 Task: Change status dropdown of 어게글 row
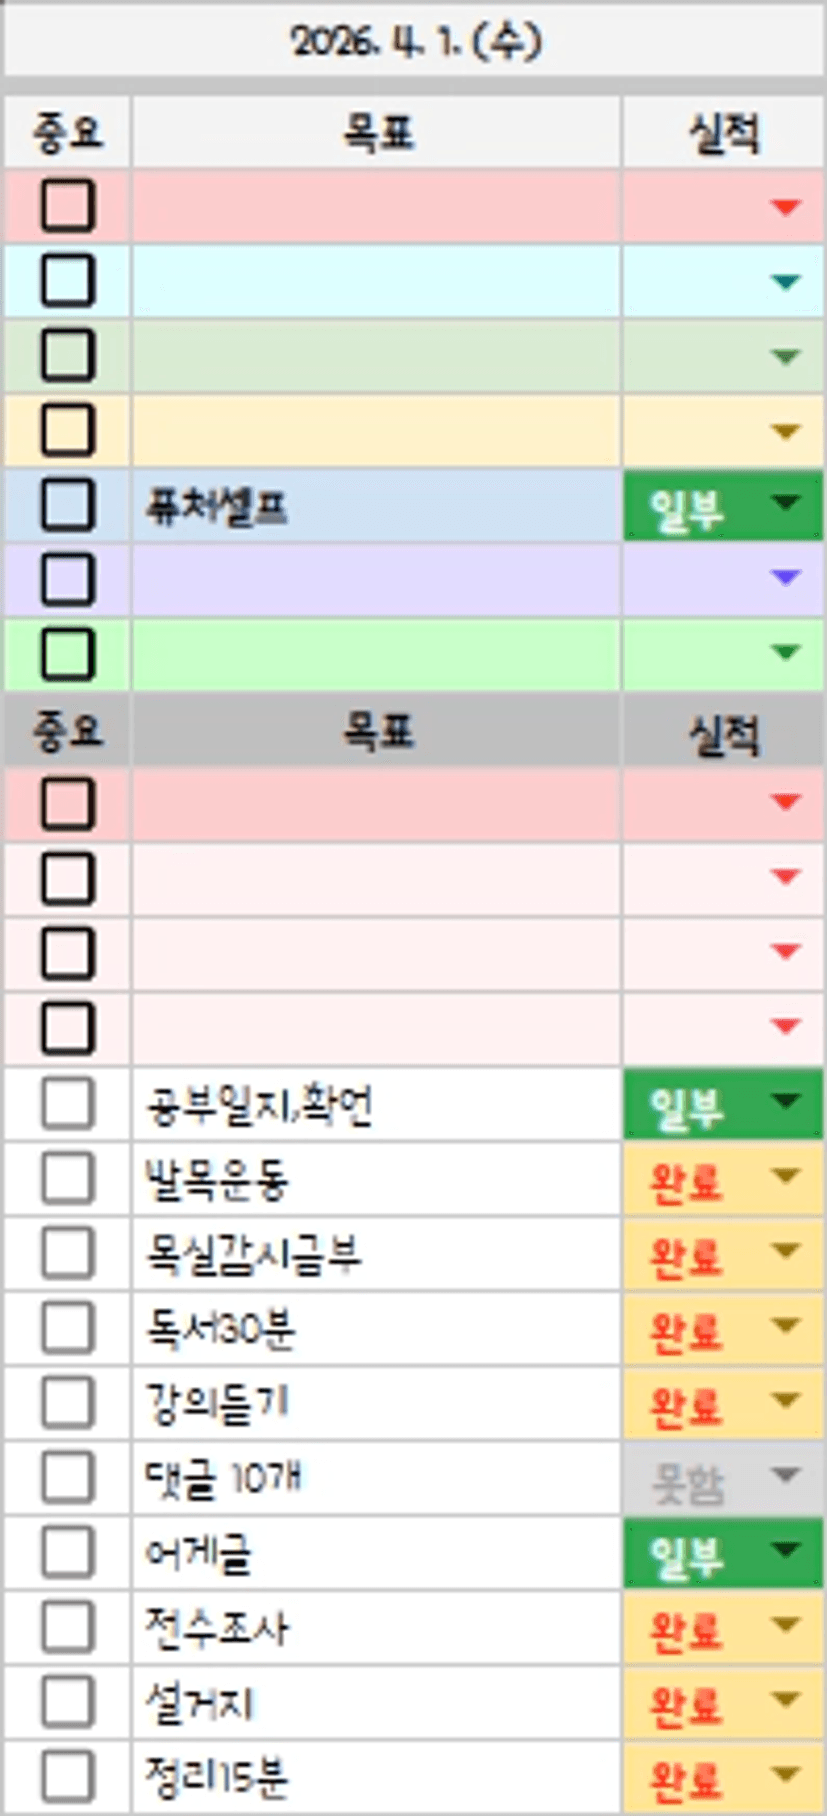[786, 1550]
